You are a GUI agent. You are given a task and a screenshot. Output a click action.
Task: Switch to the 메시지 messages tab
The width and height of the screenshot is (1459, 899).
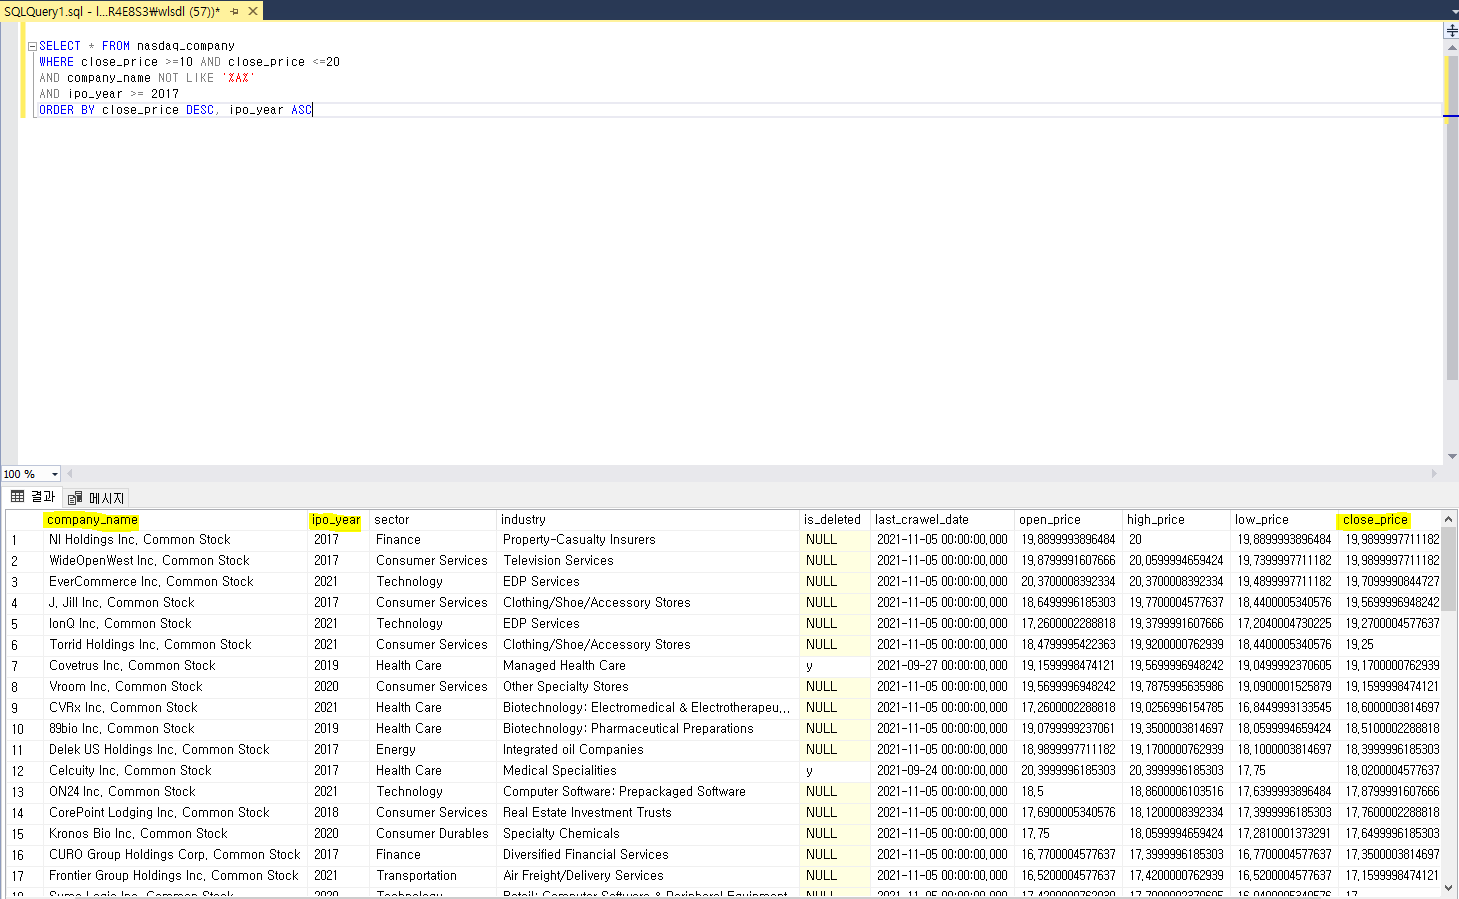(96, 498)
